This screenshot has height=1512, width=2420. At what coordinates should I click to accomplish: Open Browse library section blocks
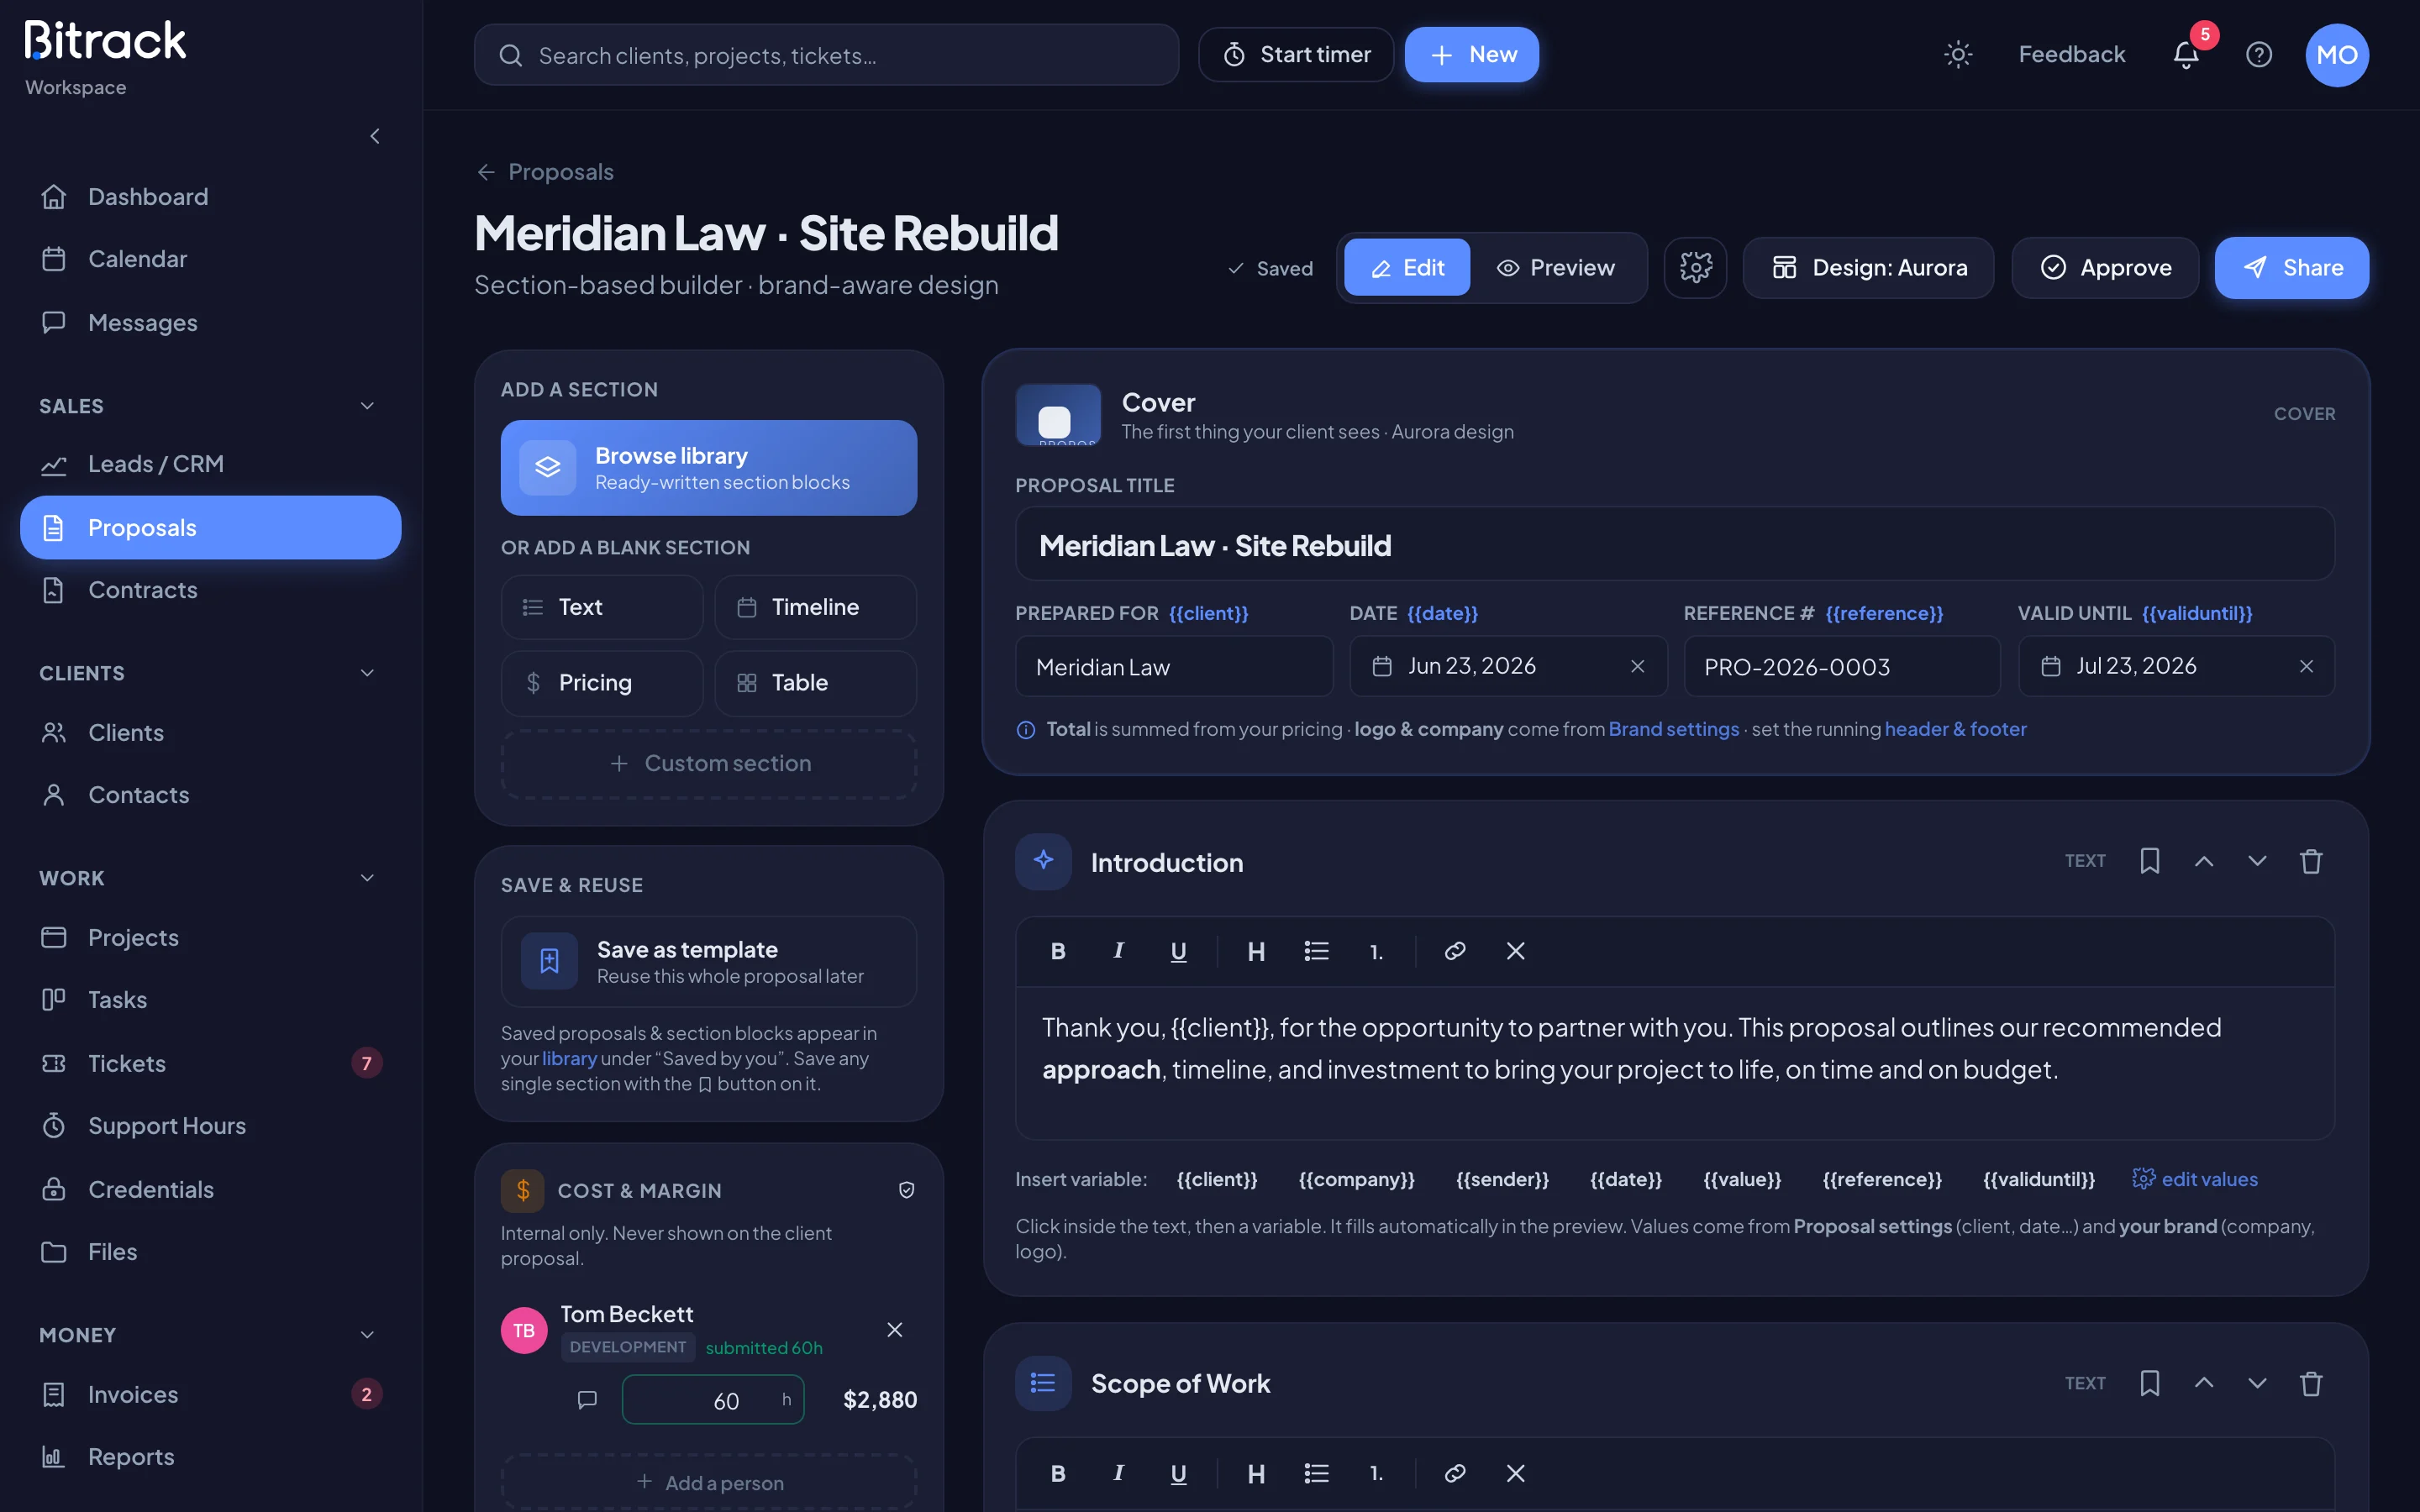708,467
